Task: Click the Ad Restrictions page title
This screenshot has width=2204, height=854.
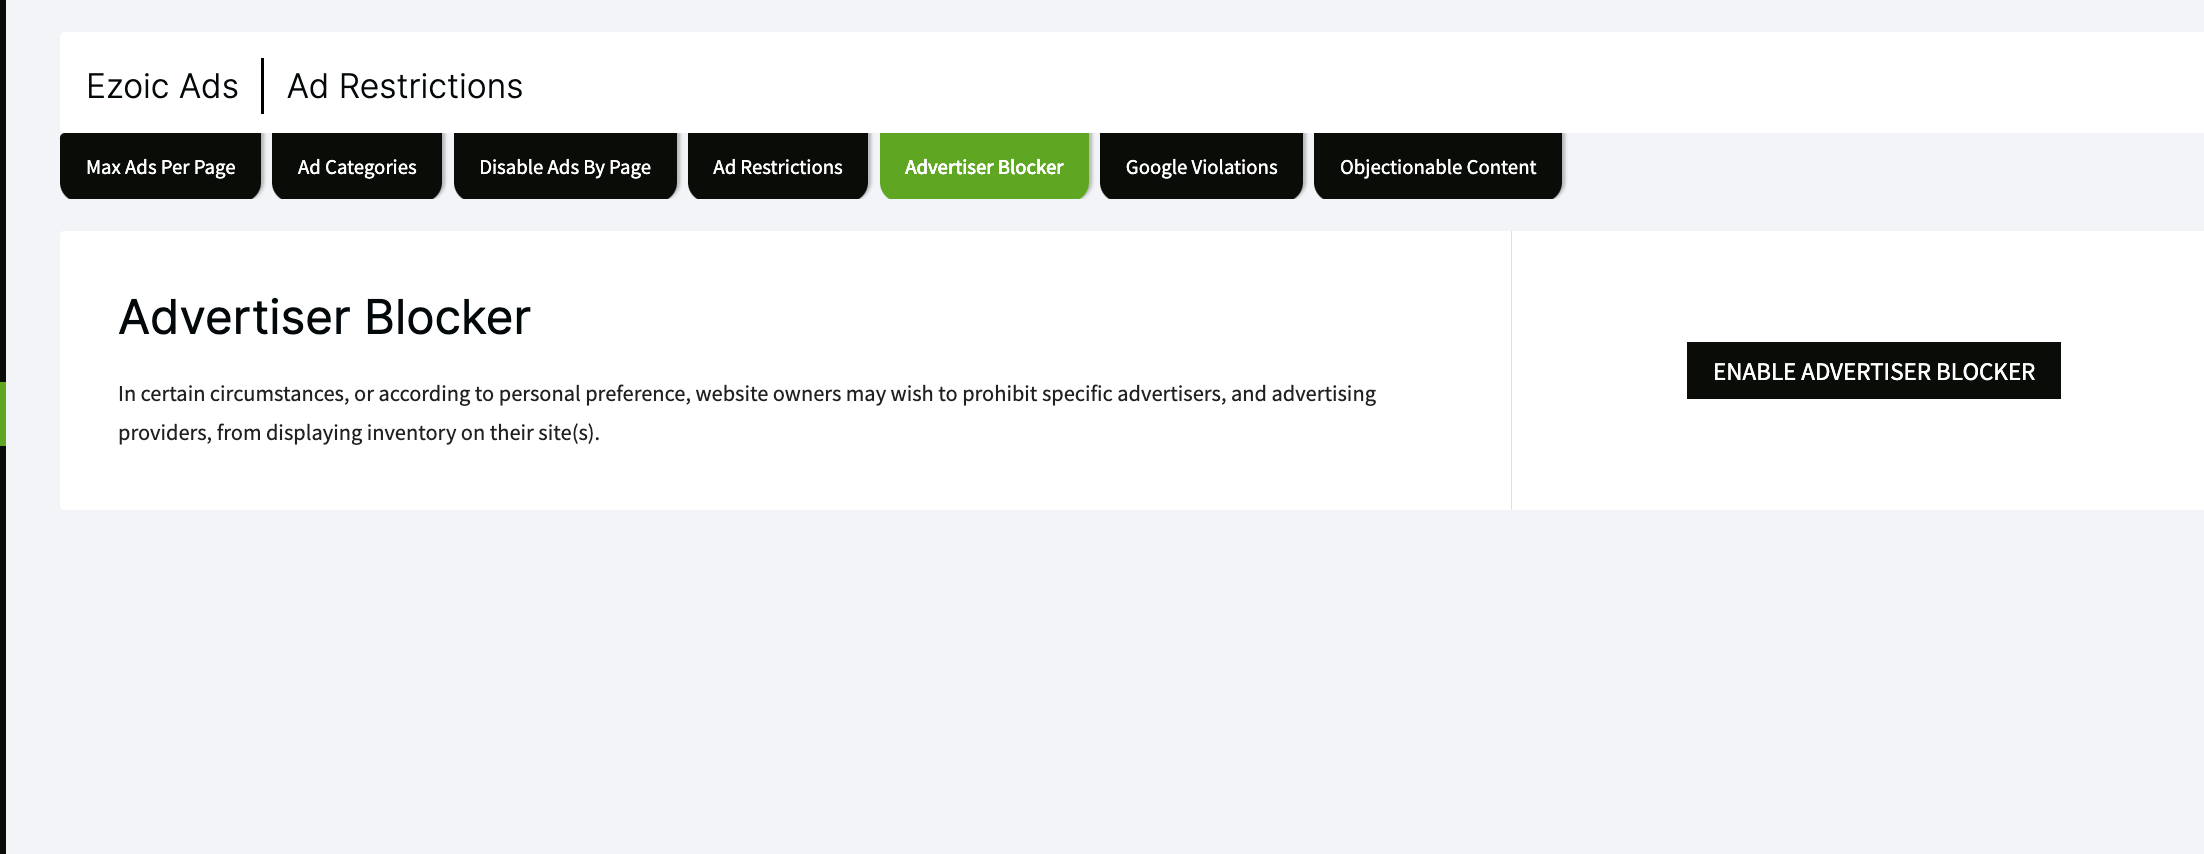Action: pos(405,86)
